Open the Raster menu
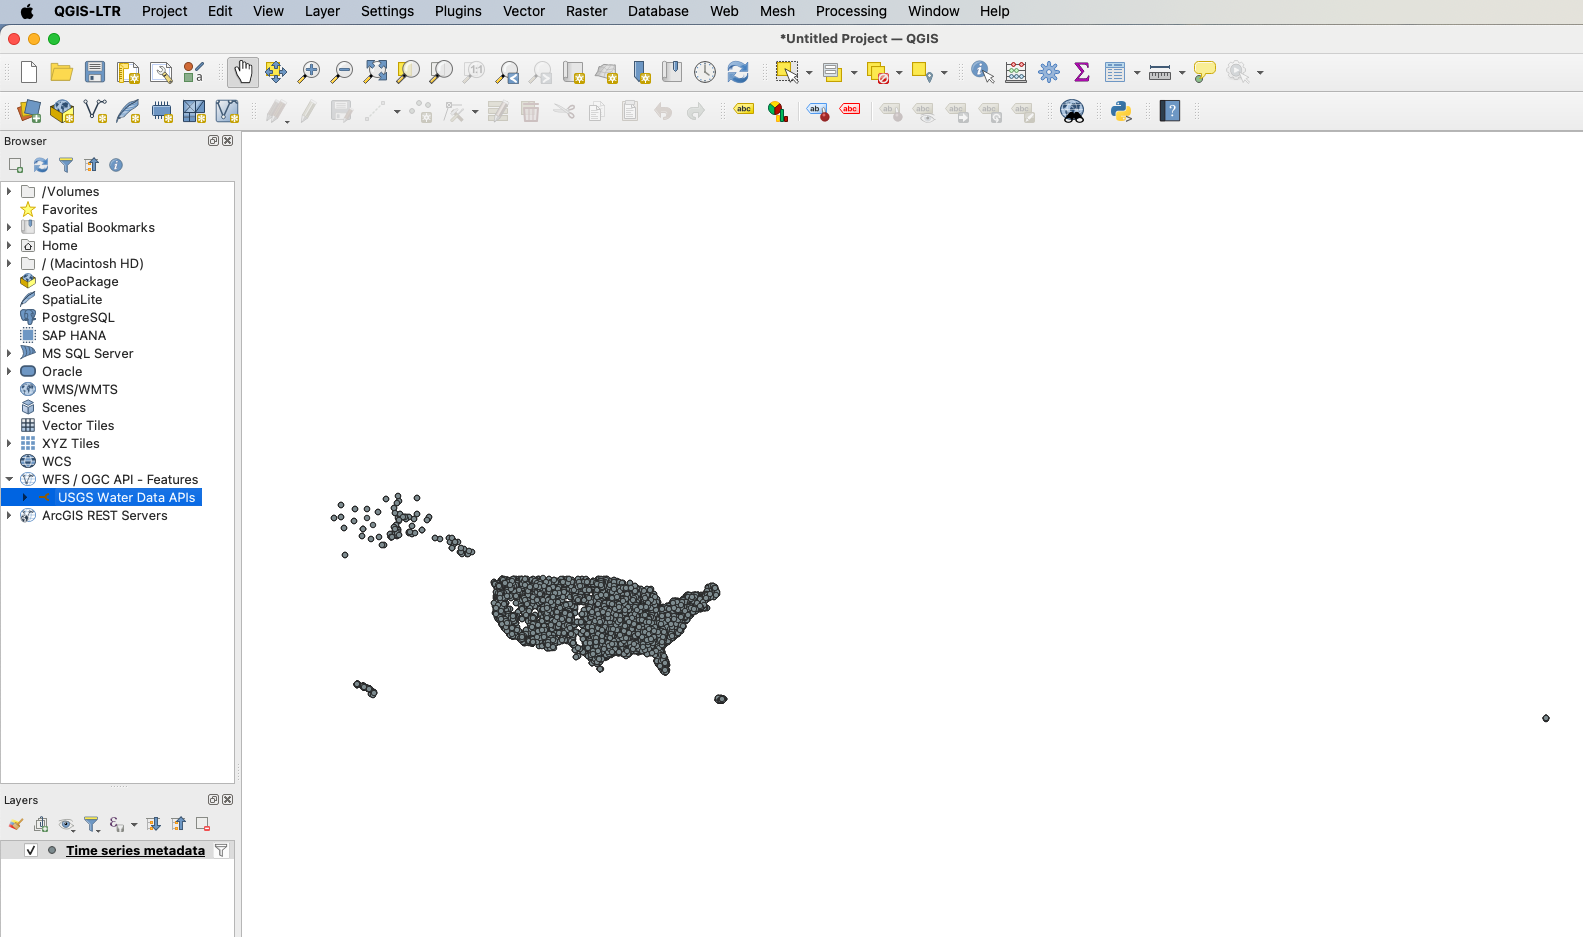This screenshot has height=937, width=1583. [586, 11]
